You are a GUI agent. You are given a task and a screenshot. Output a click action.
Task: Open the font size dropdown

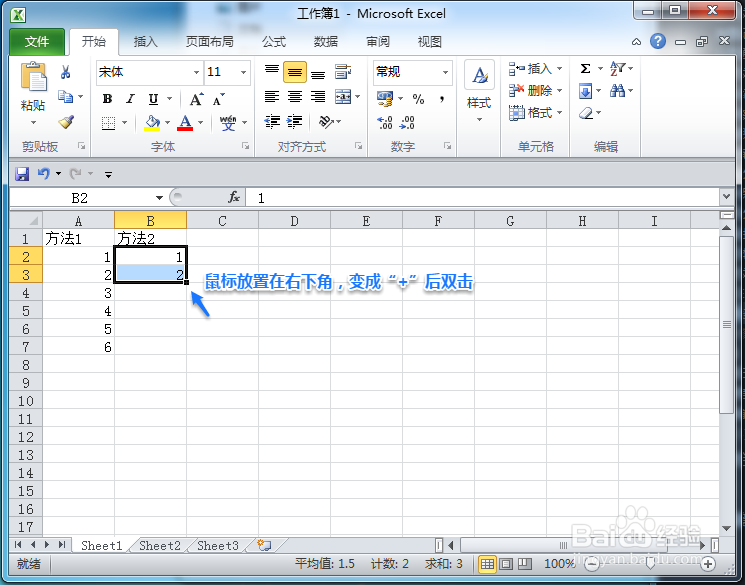point(243,73)
